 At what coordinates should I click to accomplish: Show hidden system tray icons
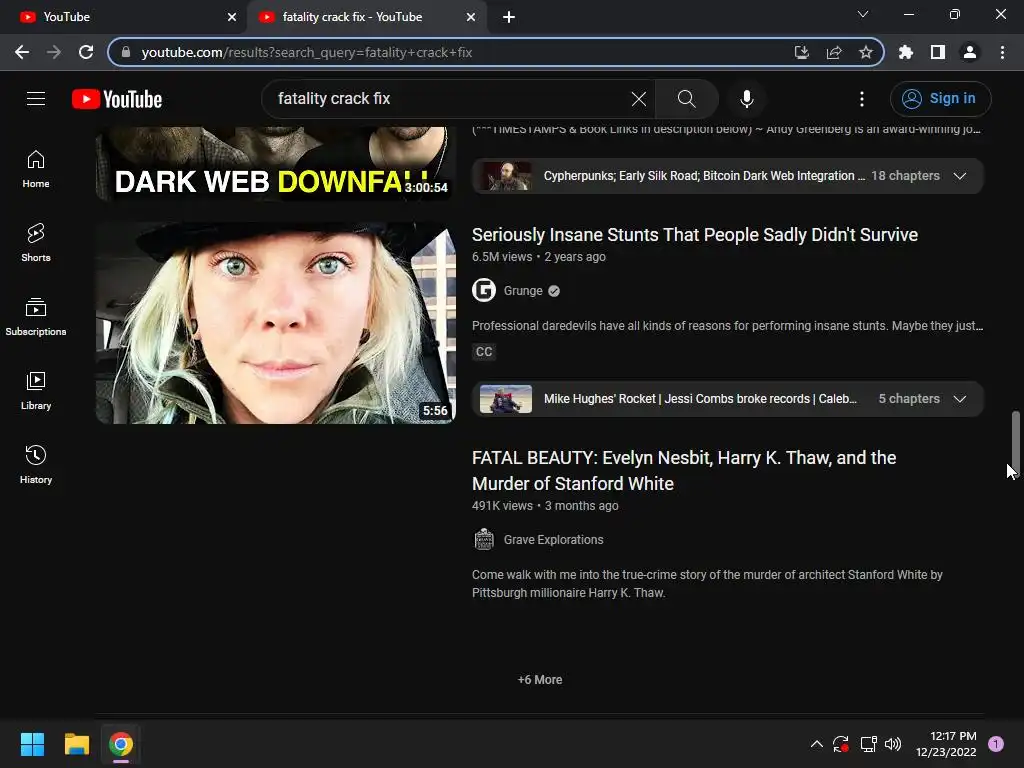pos(816,744)
